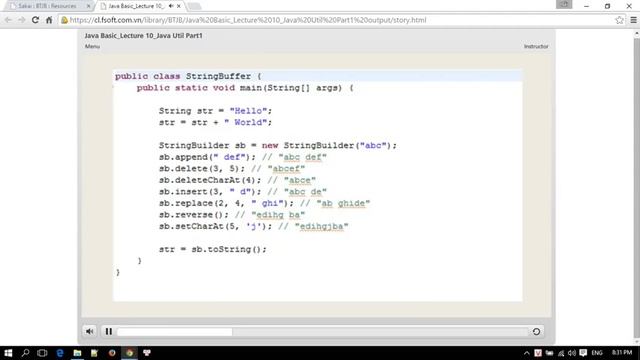Click the 'public class StringBuffer {' code line

point(188,76)
